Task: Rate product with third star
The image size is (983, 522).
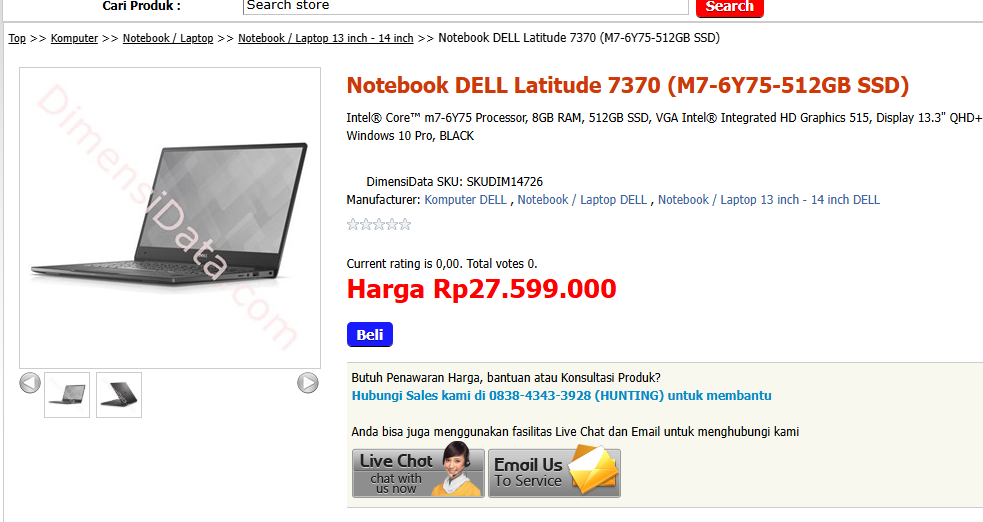Action: (x=379, y=224)
